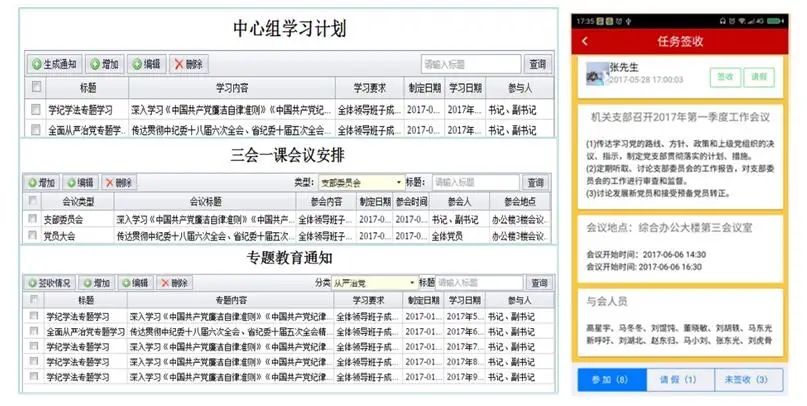Click 删除 in 中心组学习计划 toolbar

(x=188, y=64)
